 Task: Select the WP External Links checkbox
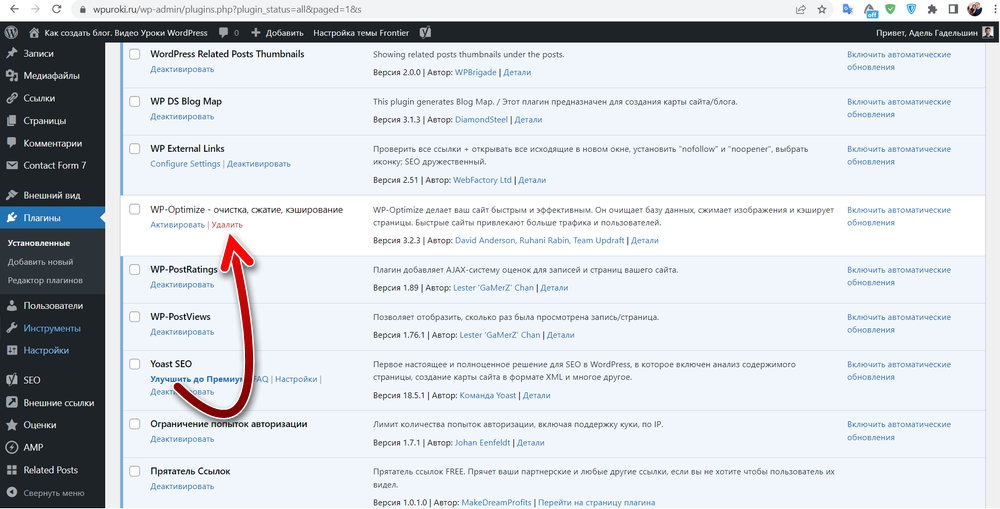coord(135,149)
